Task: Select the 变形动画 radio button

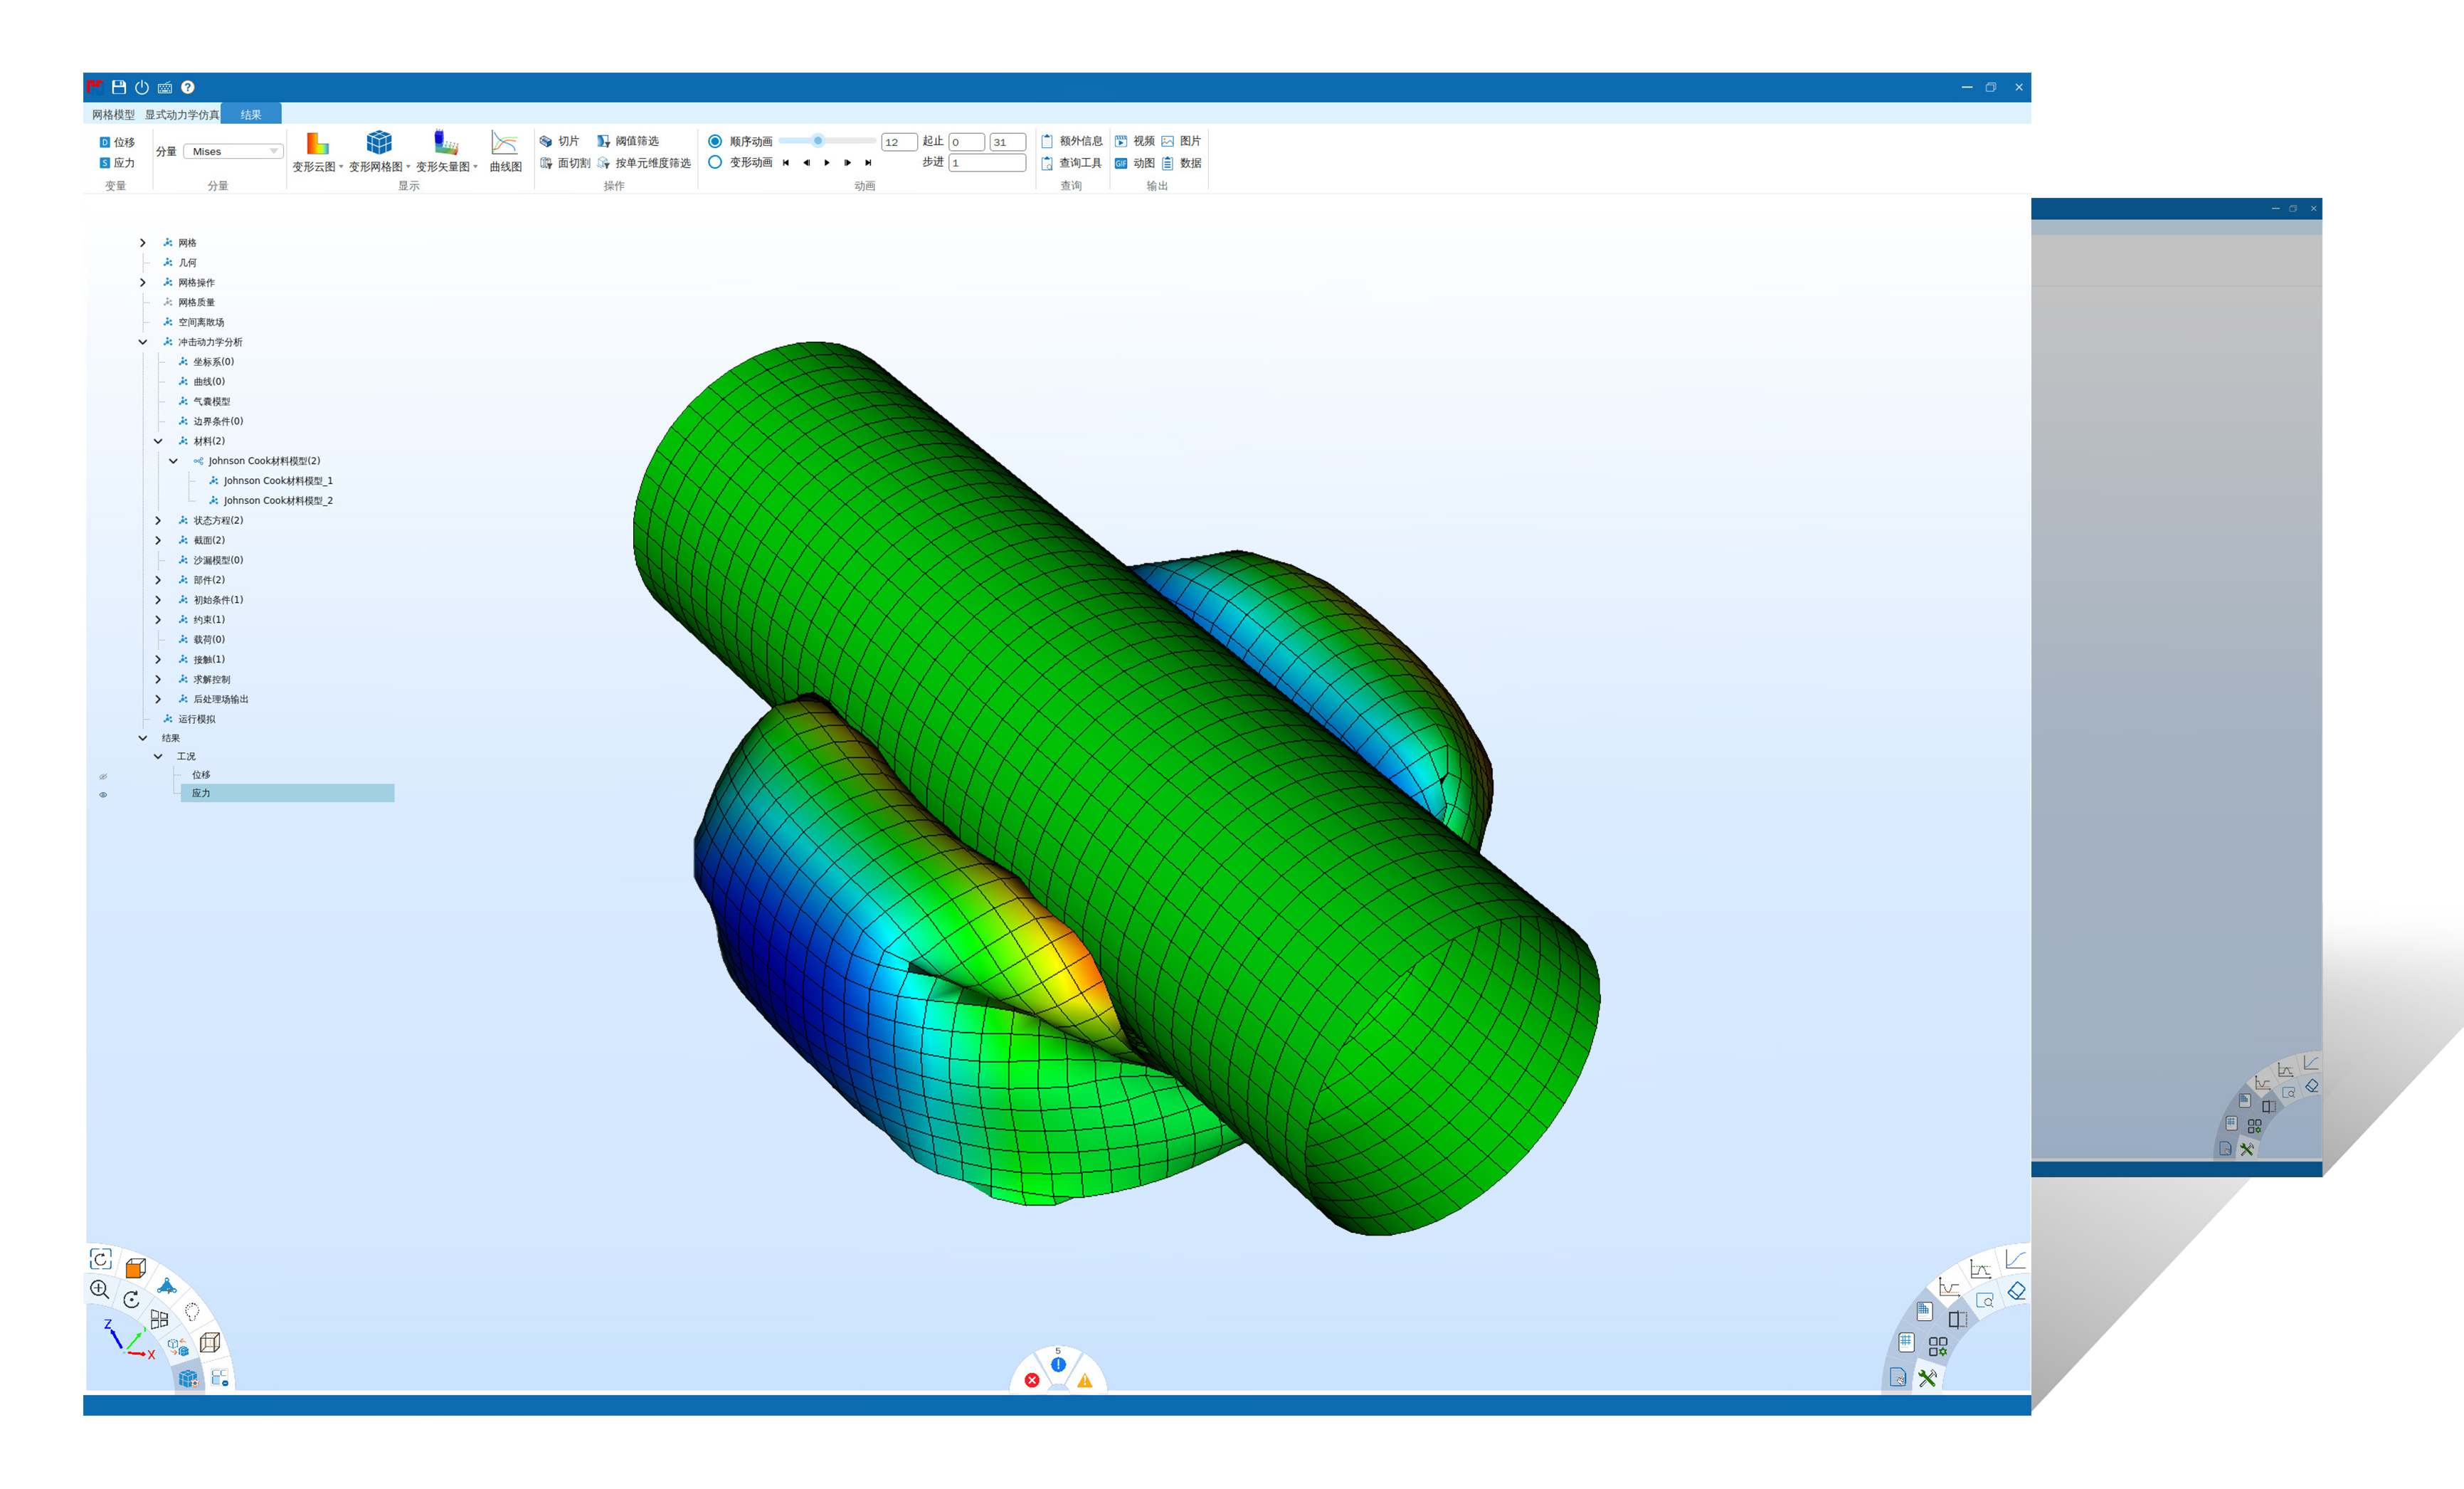Action: coord(715,162)
